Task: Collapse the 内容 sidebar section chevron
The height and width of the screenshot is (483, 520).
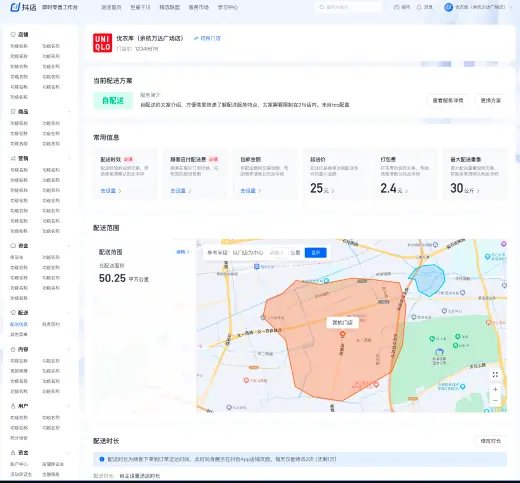Action: tap(69, 349)
